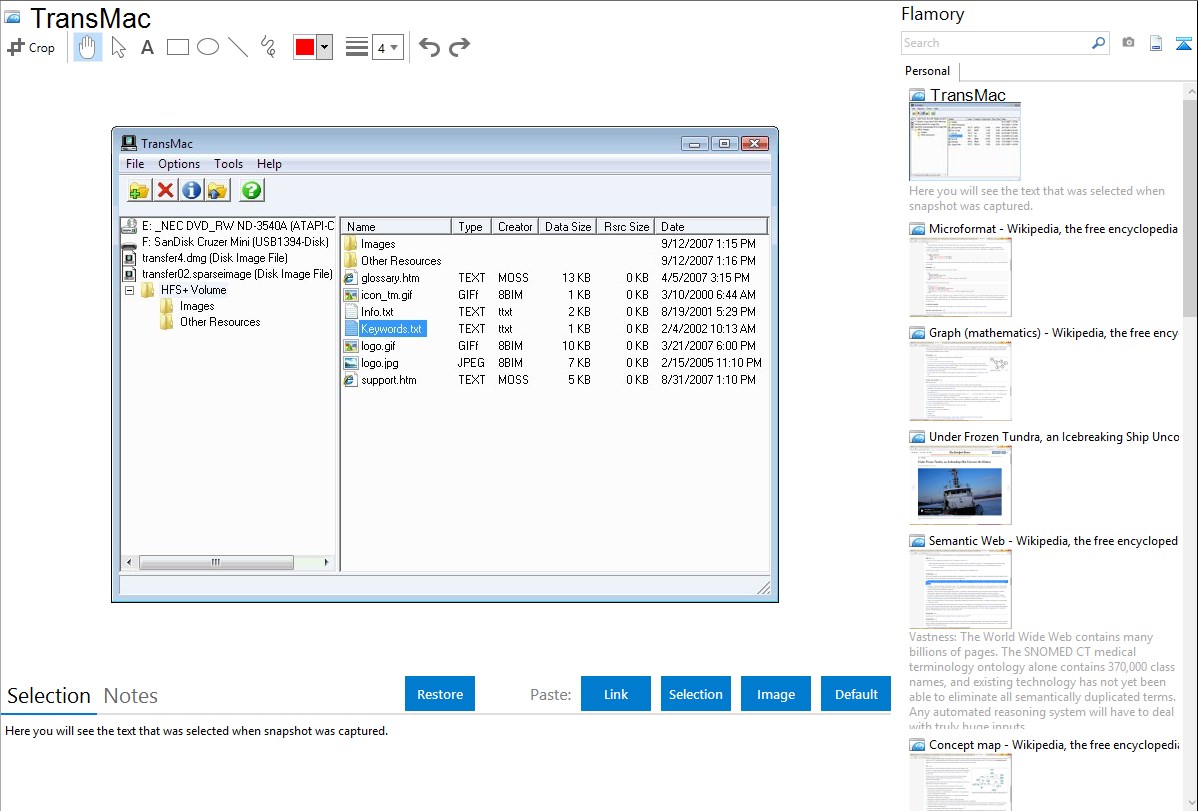Screen dimensions: 1198x811
Task: Click the open folder toolbar icon
Action: pyautogui.click(x=218, y=190)
